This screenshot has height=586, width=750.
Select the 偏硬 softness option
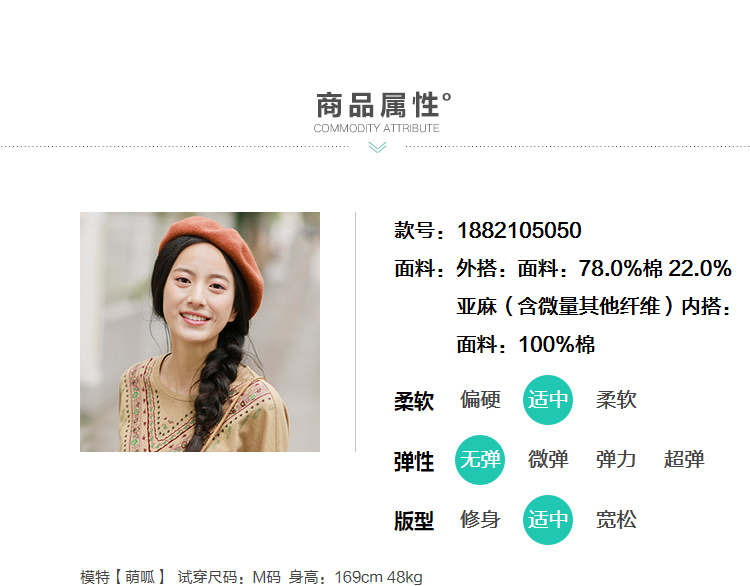point(480,399)
